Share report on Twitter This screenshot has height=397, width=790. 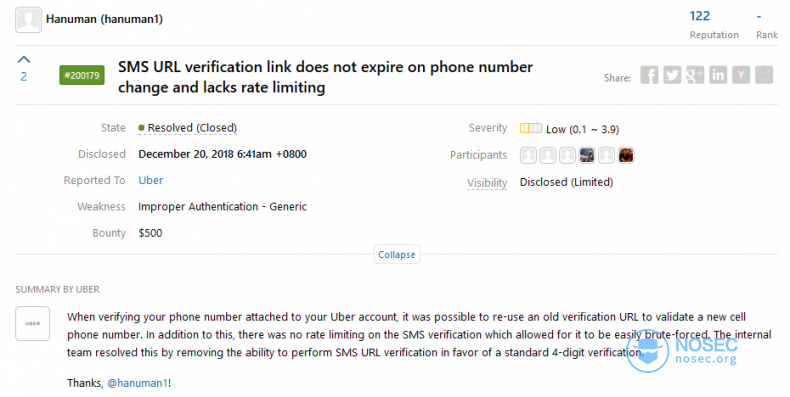672,75
